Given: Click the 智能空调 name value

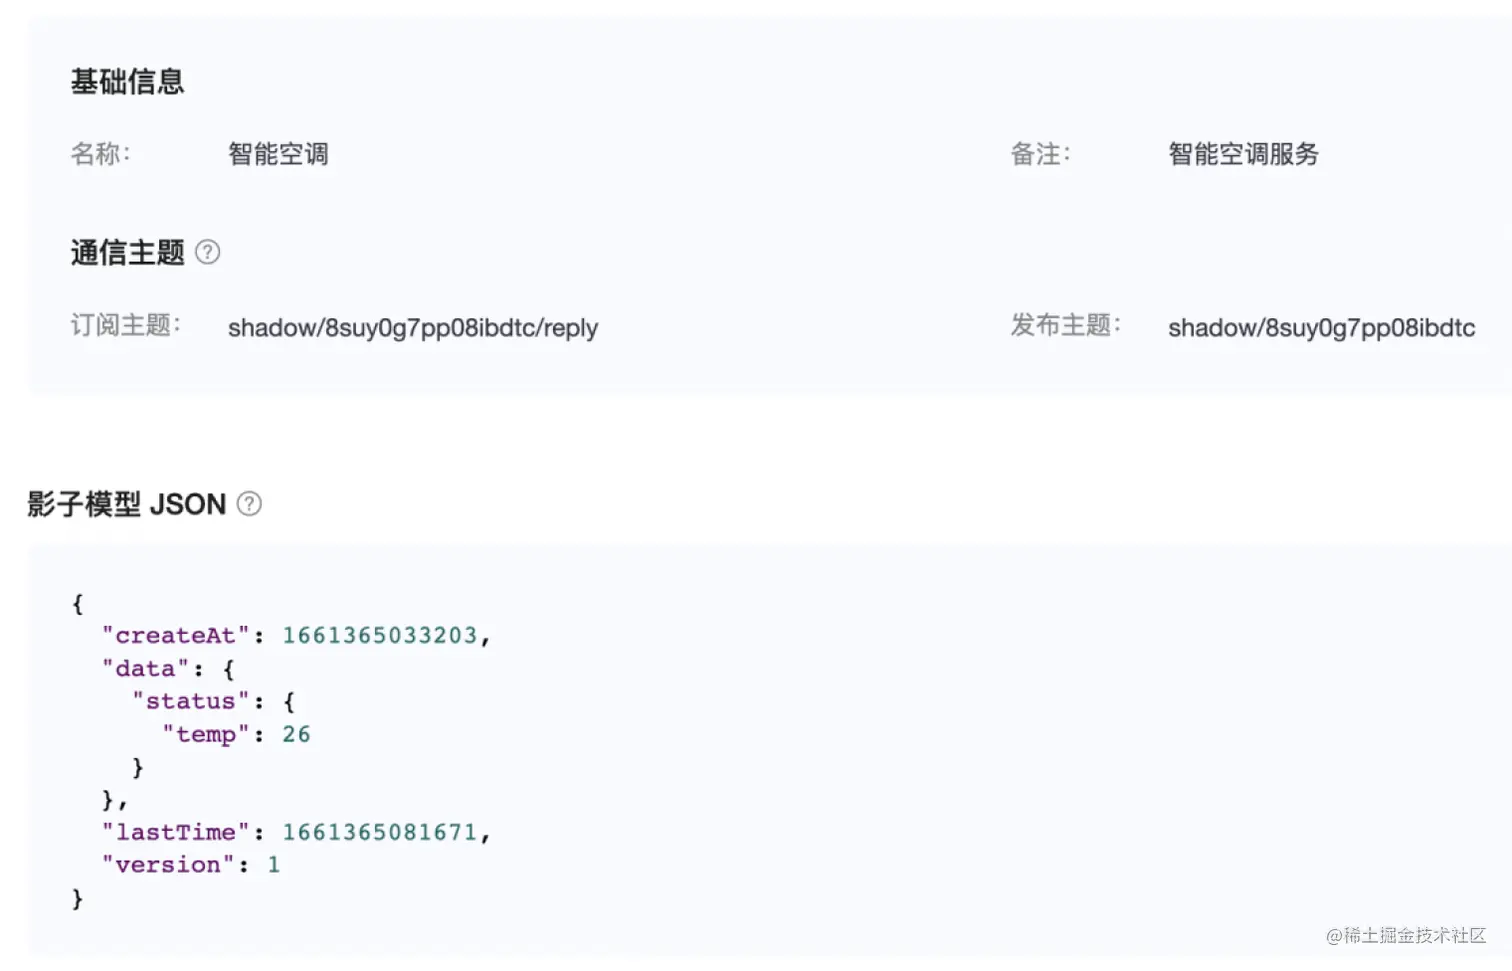Looking at the screenshot, I should point(278,154).
